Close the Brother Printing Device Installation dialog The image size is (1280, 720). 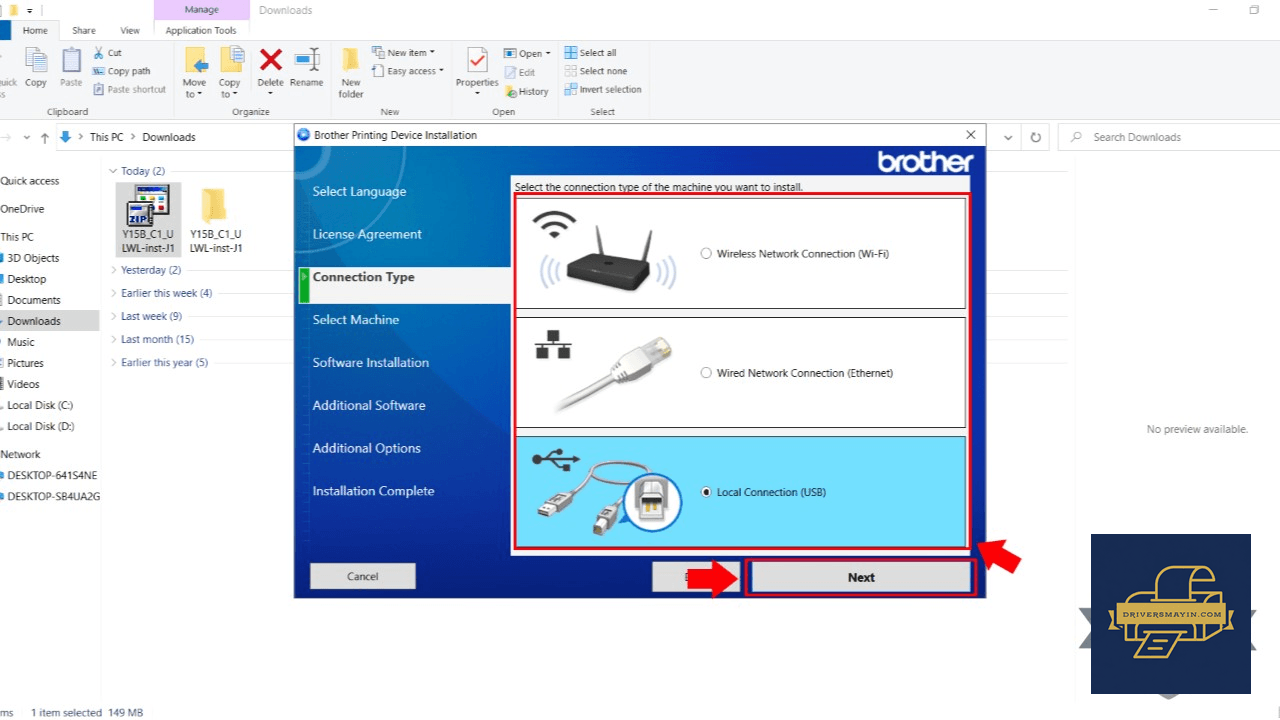(x=970, y=135)
